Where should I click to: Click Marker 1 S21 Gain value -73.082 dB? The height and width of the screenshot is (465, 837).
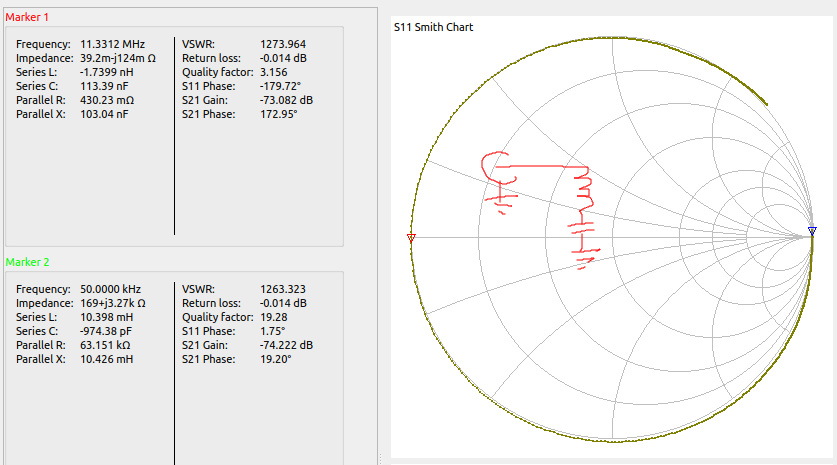pos(286,101)
